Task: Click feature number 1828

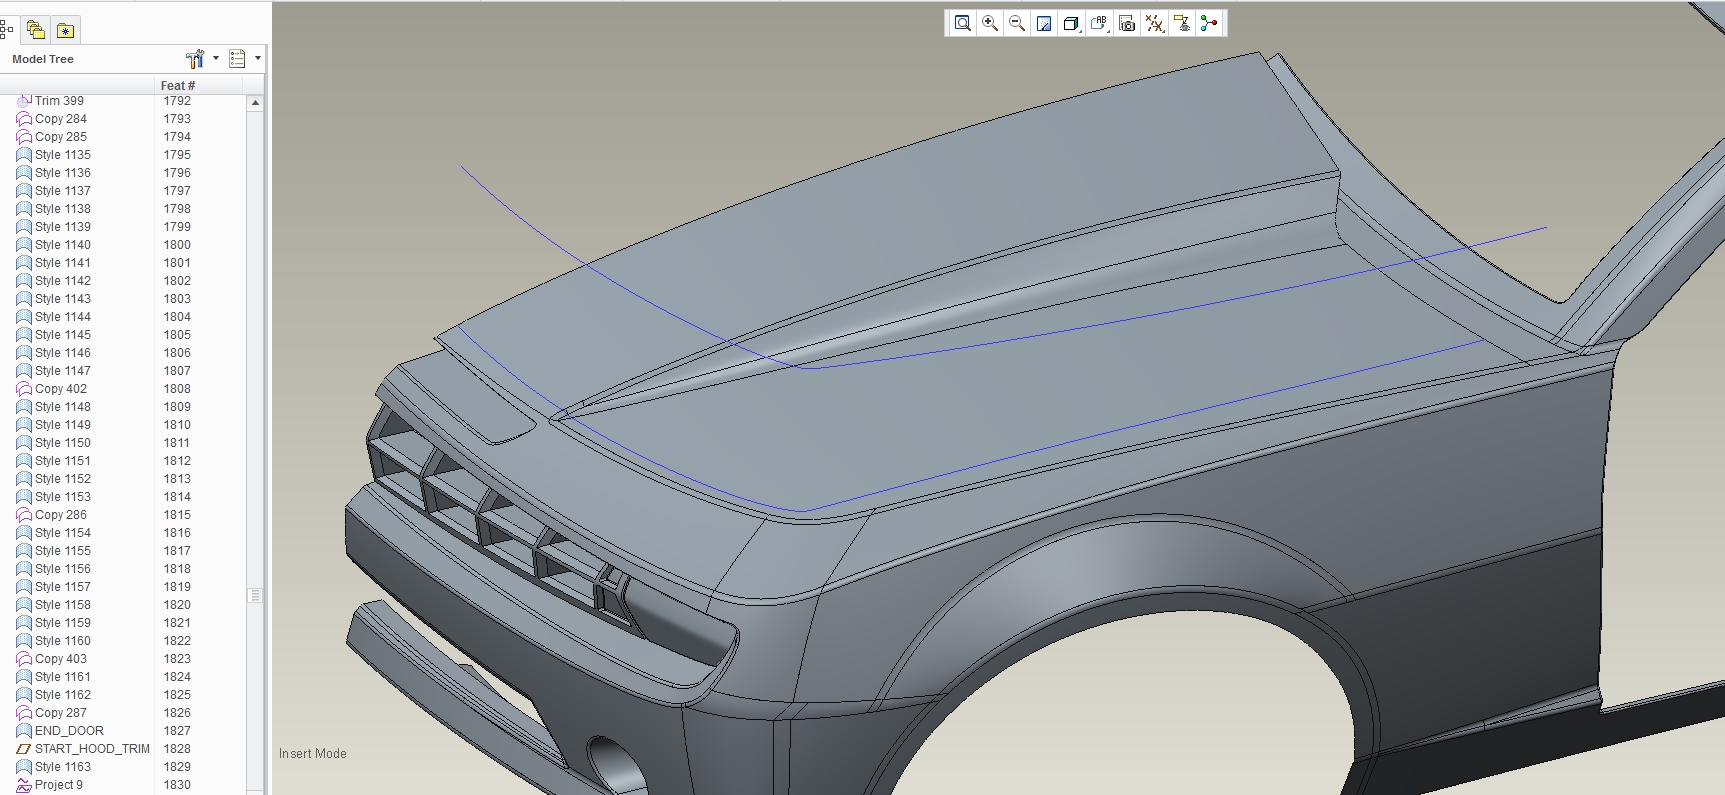Action: point(177,749)
